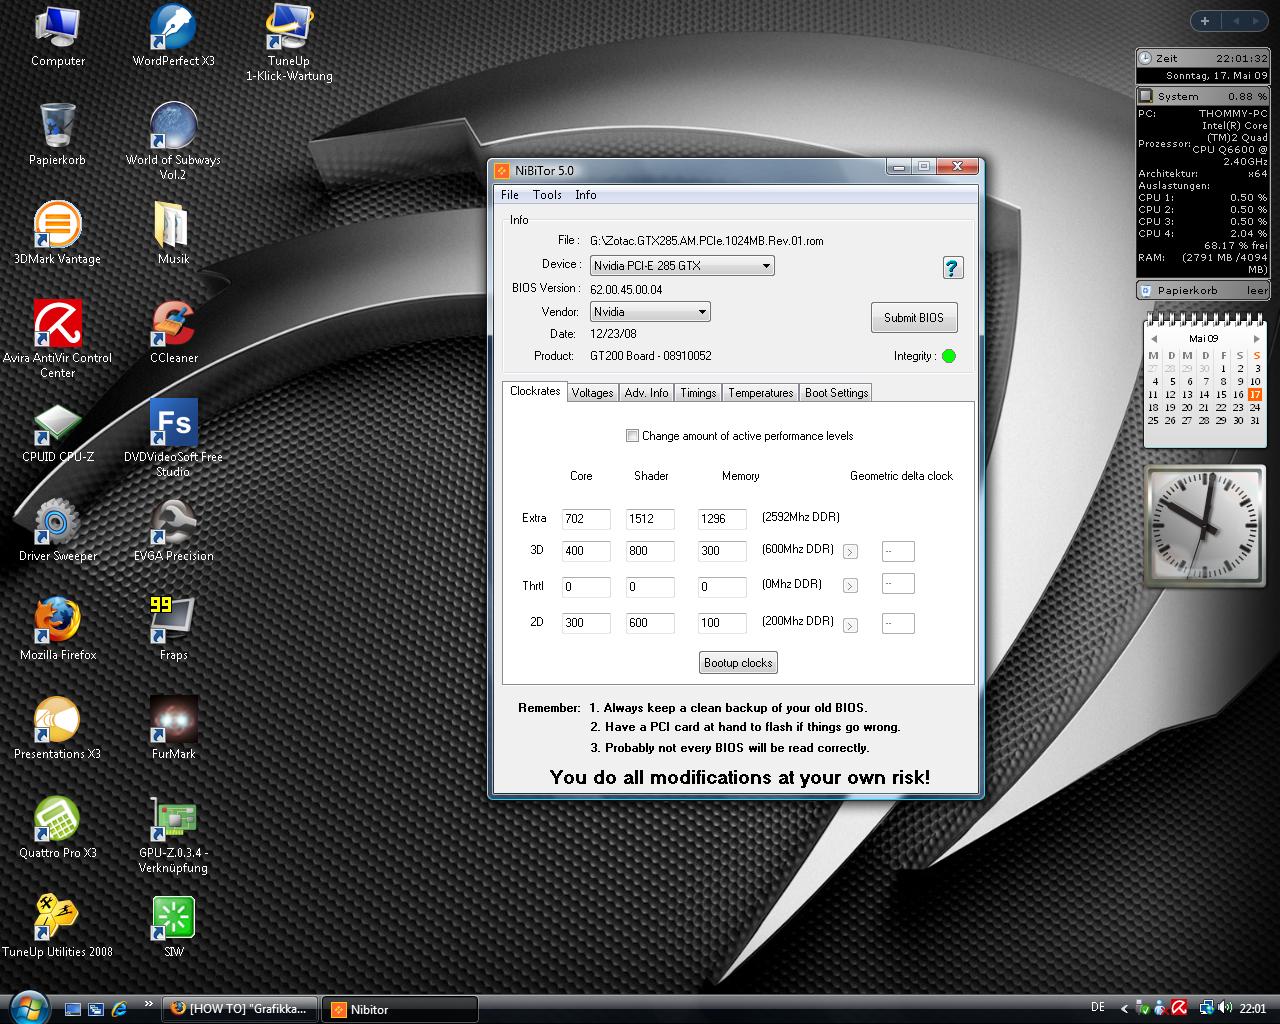This screenshot has width=1280, height=1024.
Task: Switch to the Temperatures tab
Action: (x=760, y=393)
